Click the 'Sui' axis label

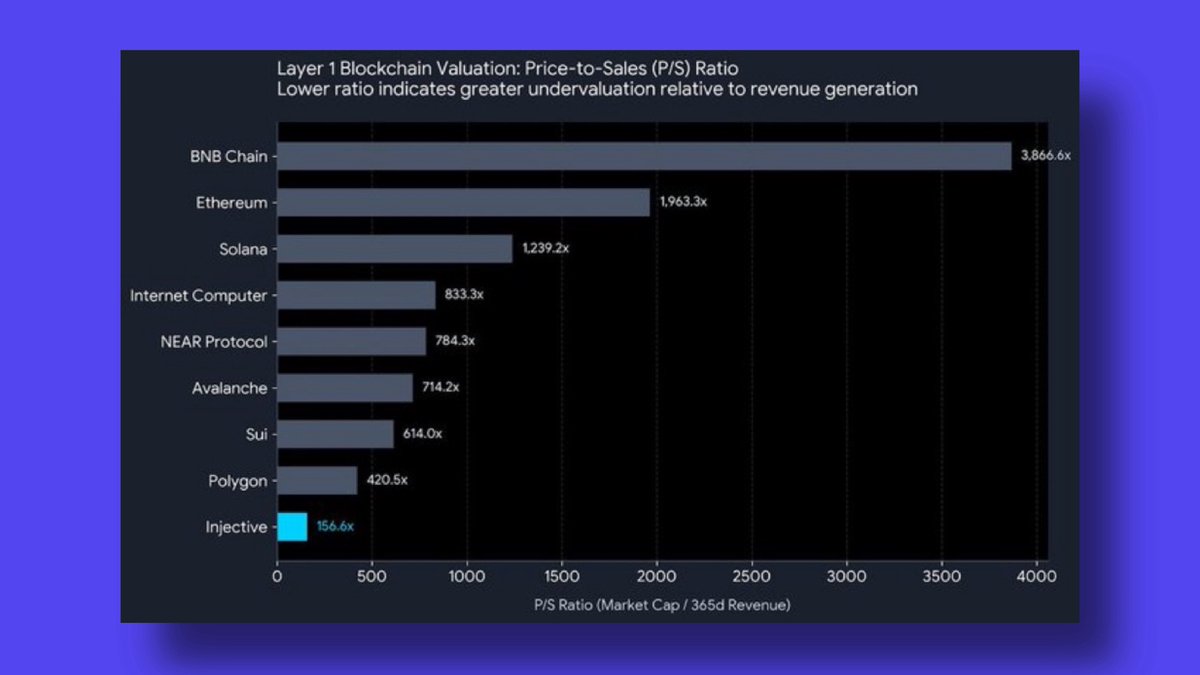tap(256, 435)
